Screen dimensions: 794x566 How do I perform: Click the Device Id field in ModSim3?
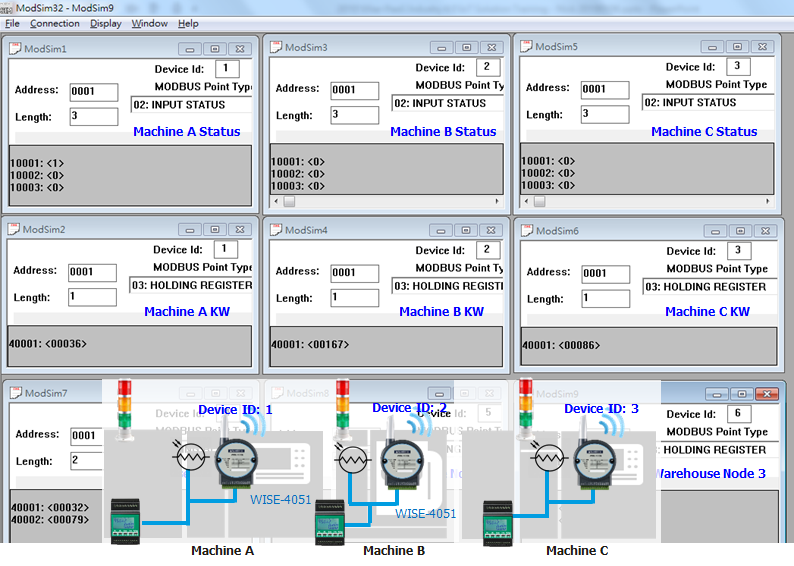(488, 67)
